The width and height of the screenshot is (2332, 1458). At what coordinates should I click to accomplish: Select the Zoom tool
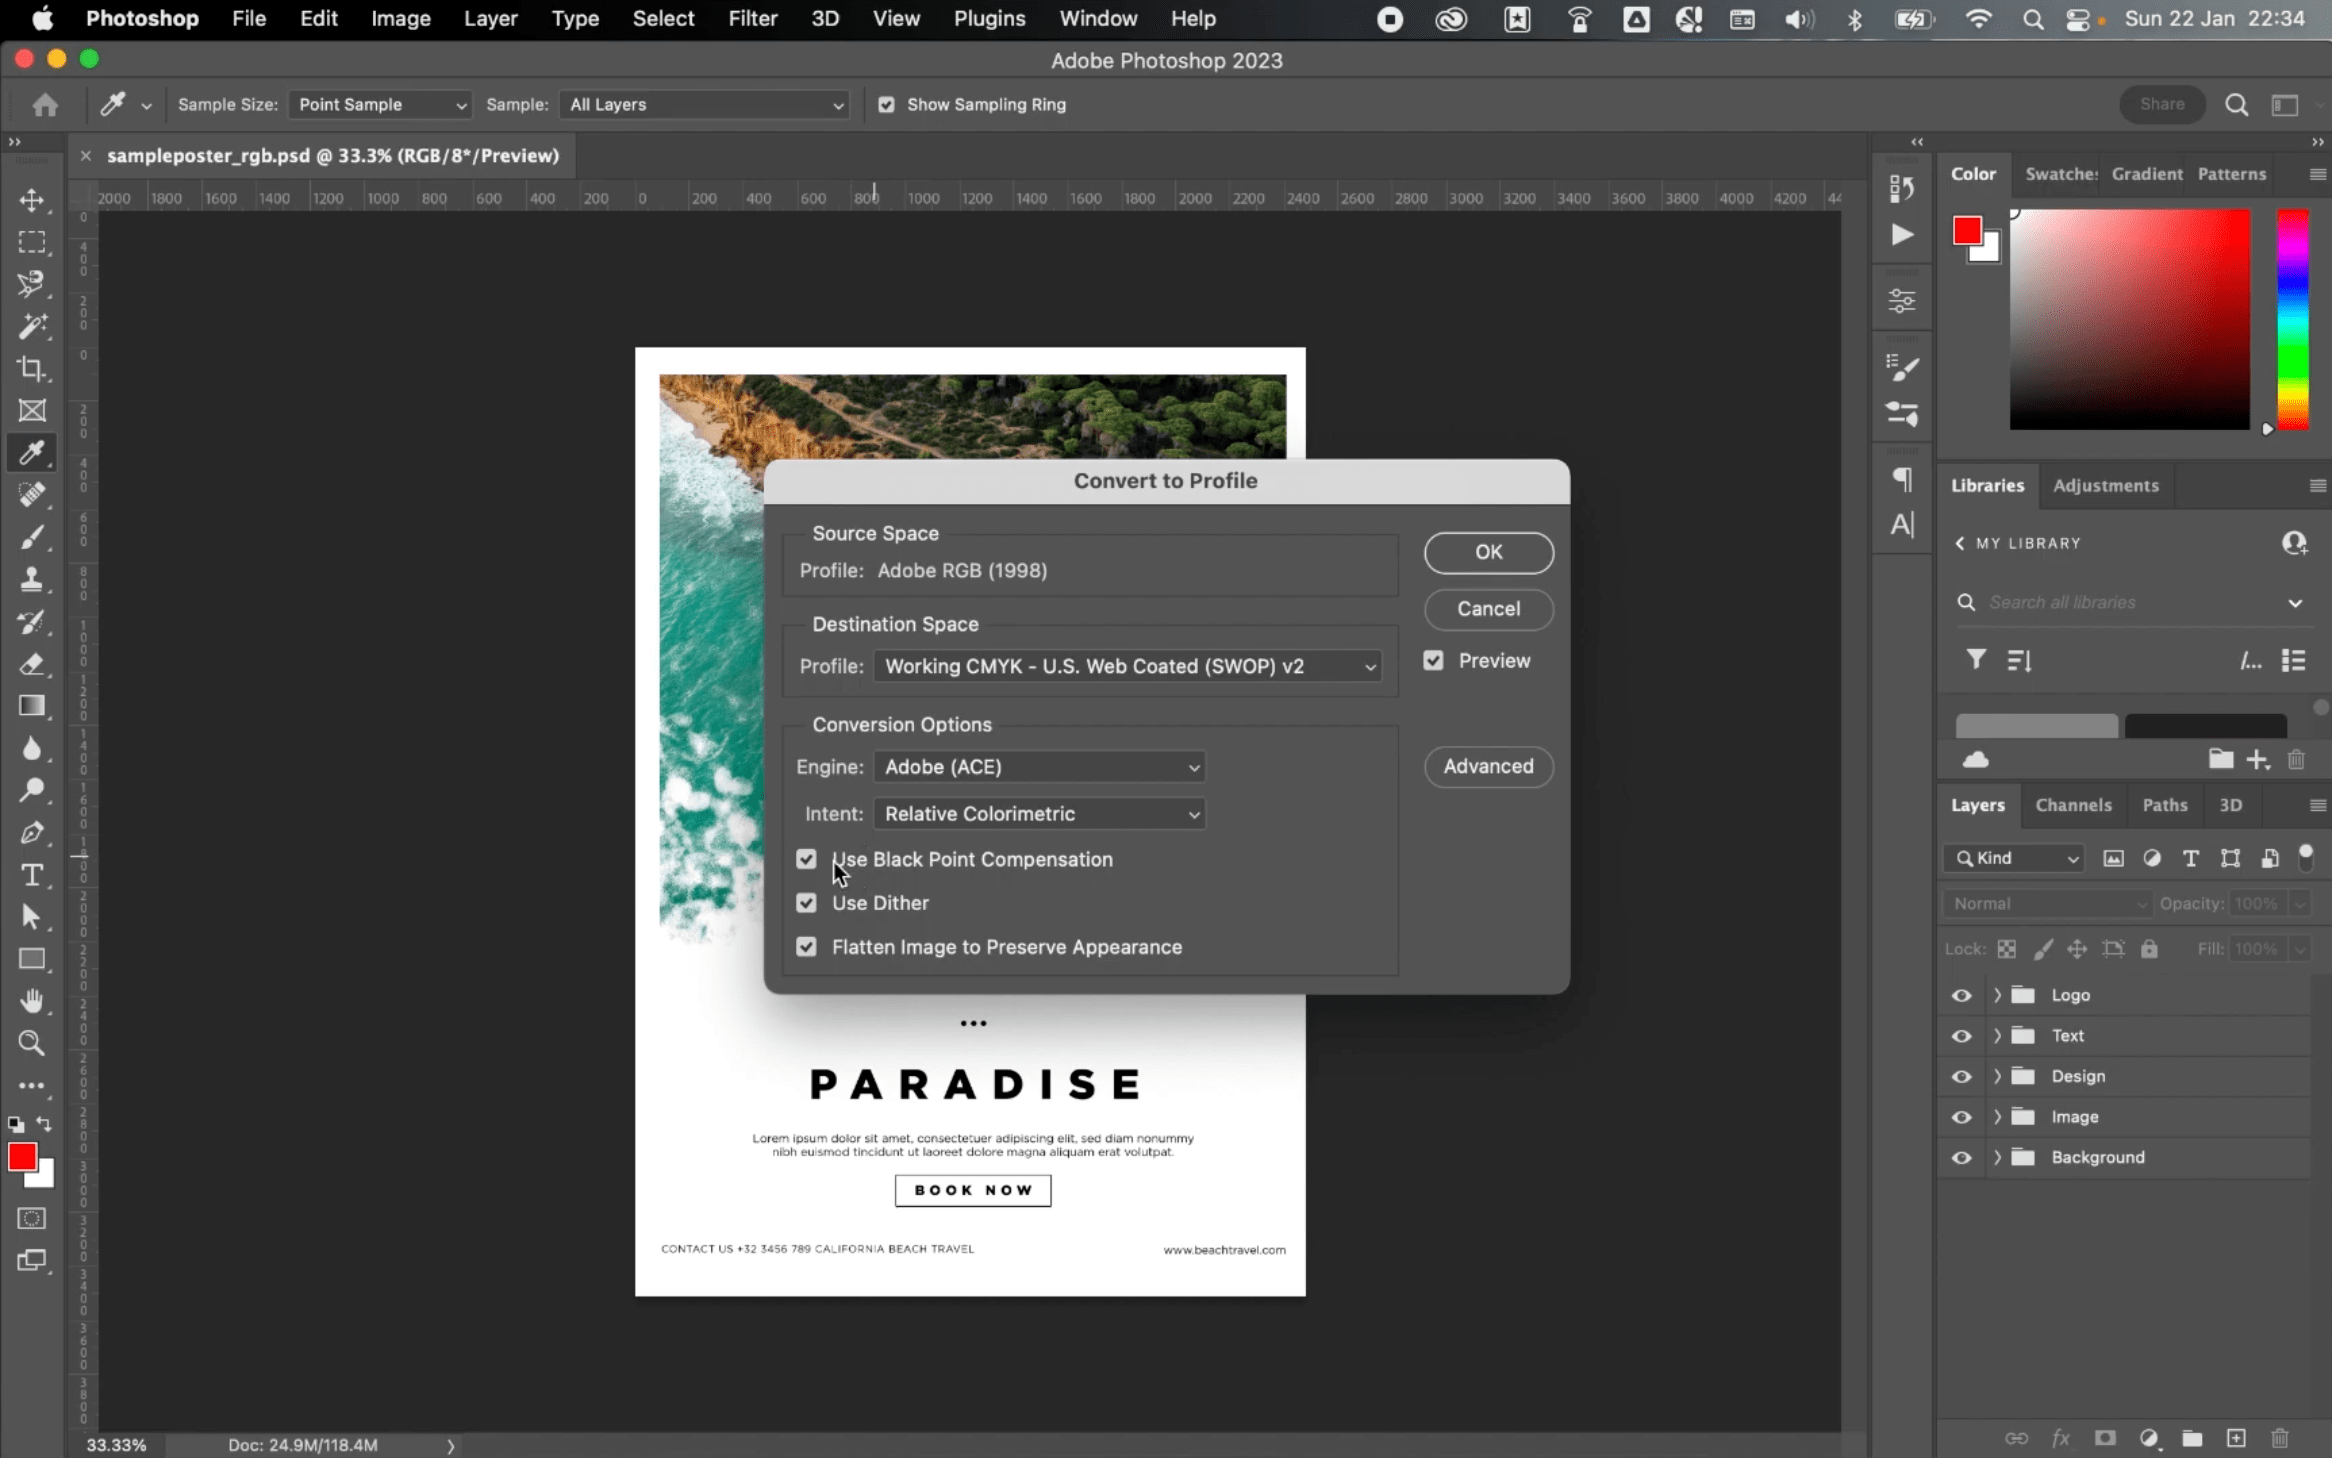pos(32,1043)
